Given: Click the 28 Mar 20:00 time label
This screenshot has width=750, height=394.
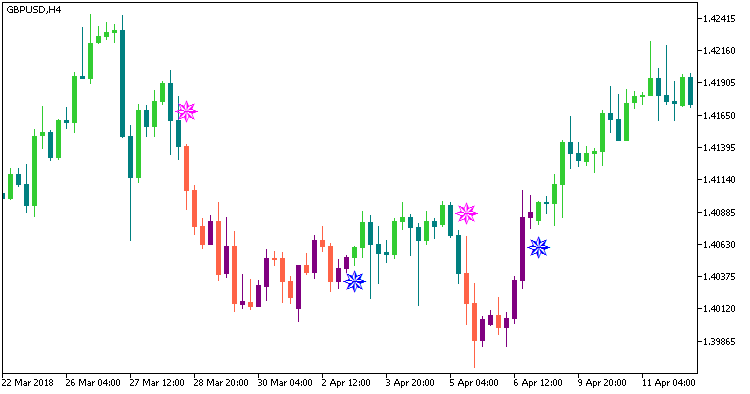Looking at the screenshot, I should [x=221, y=383].
